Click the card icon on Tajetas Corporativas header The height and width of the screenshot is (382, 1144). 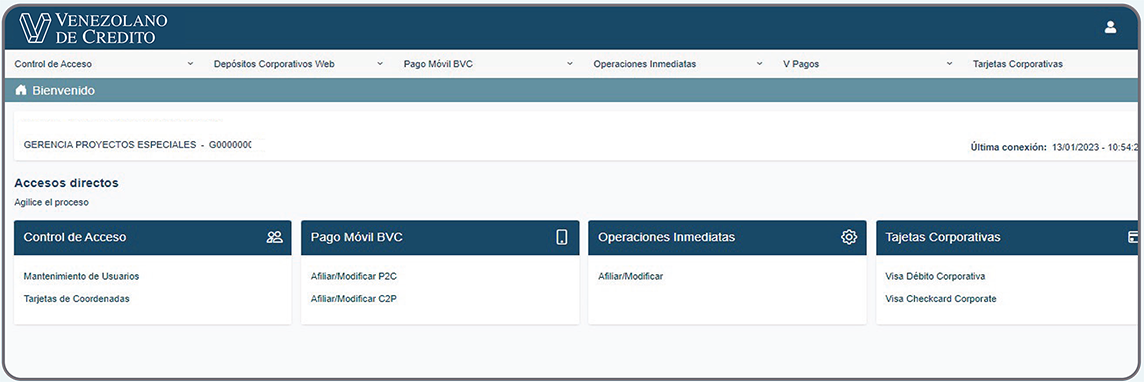pos(1134,237)
